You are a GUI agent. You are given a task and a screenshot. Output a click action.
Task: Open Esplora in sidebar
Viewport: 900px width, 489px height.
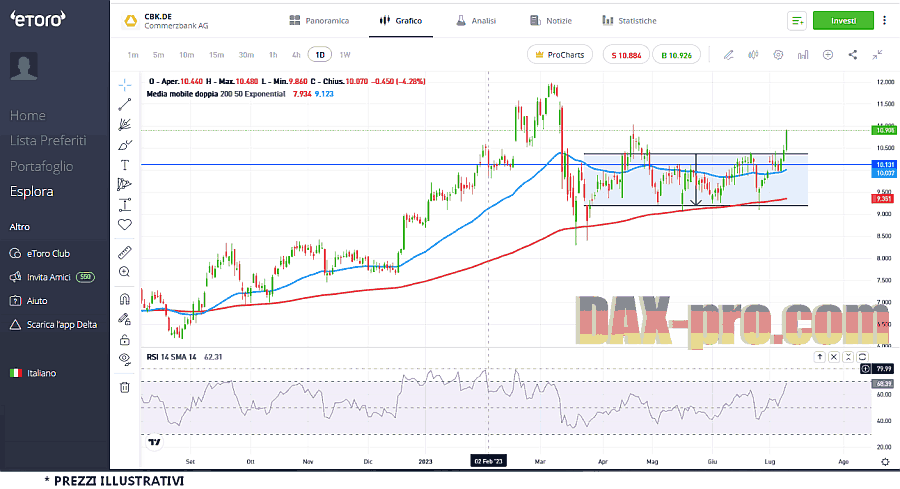point(32,192)
